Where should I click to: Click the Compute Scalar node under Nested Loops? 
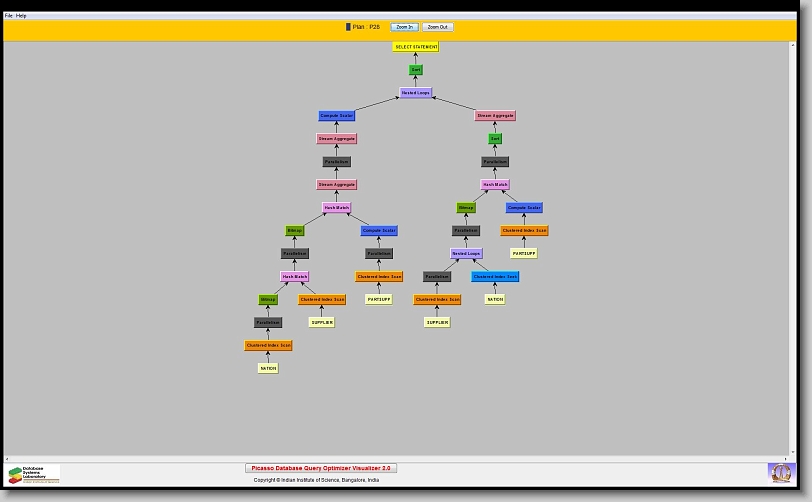337,116
